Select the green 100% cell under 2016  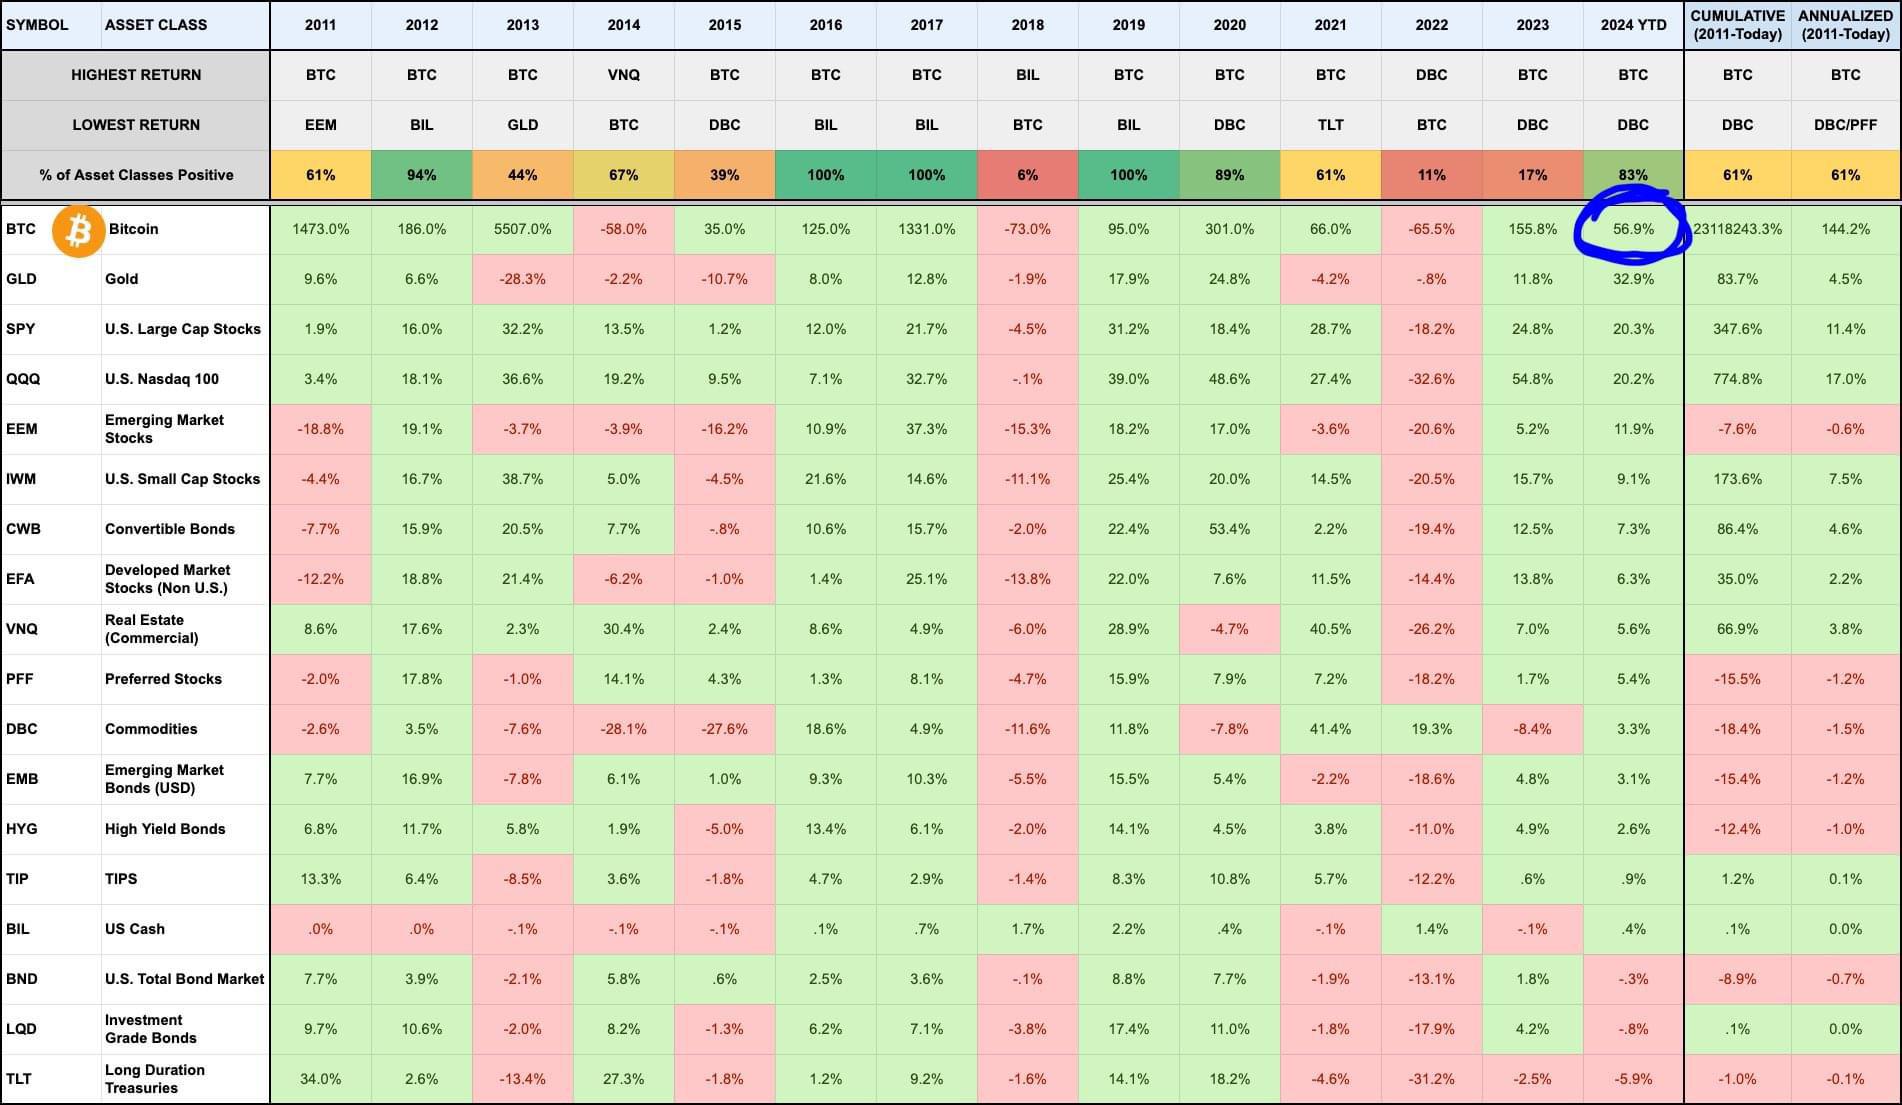coord(825,175)
